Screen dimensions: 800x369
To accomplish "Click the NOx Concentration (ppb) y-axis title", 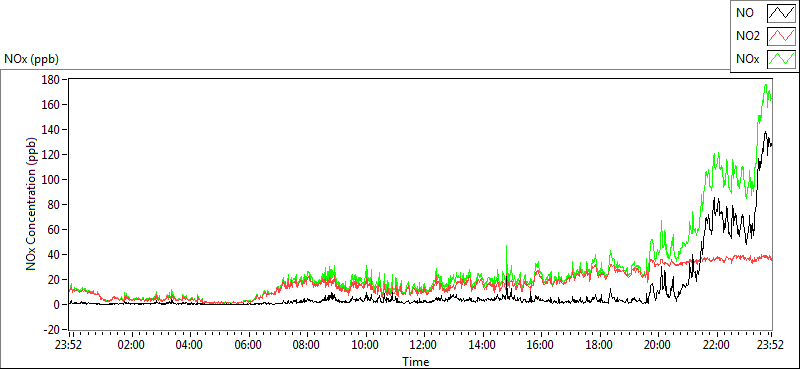I will [x=32, y=204].
